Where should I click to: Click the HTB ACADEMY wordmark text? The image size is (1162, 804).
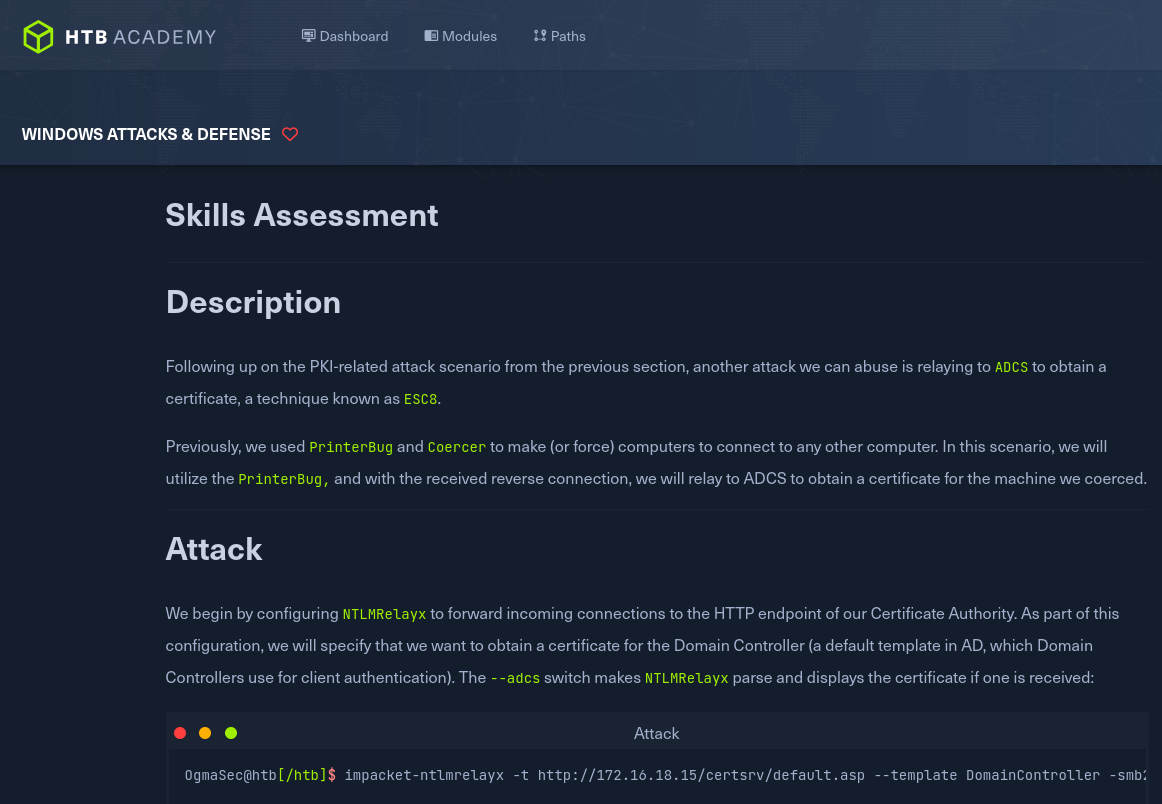click(140, 37)
